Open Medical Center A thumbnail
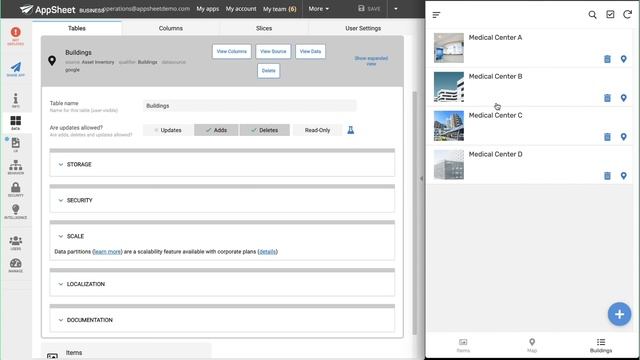This screenshot has width=640, height=360. [449, 48]
